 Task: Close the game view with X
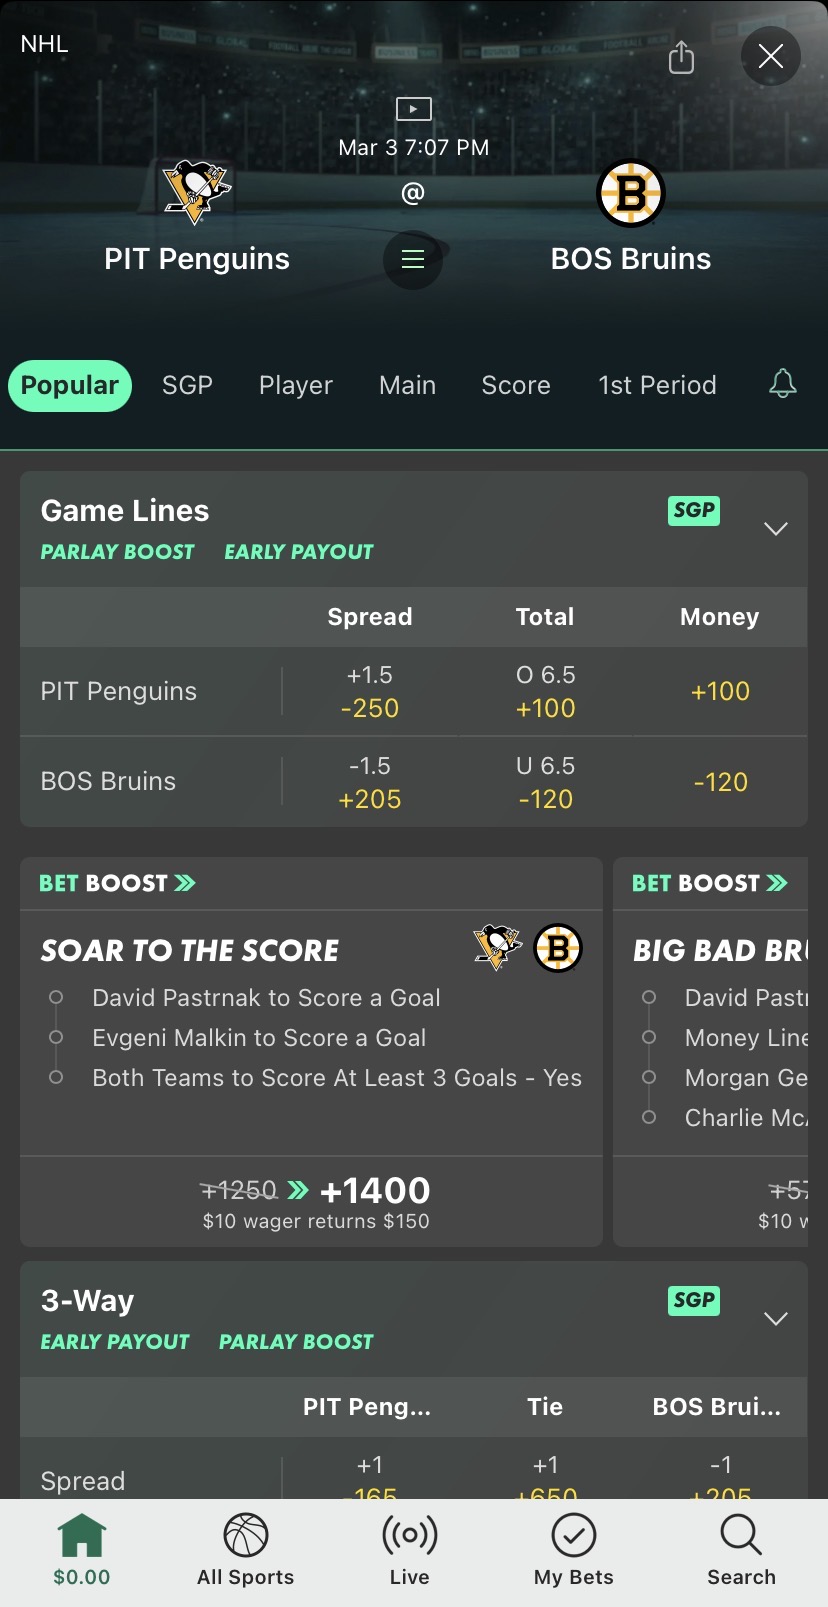tap(770, 56)
